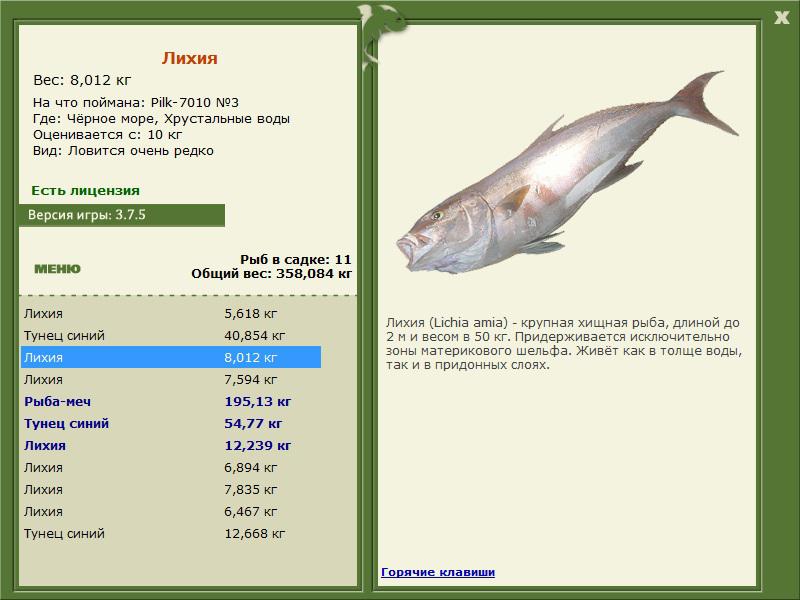Click the Где: Чёрное море line

point(161,119)
